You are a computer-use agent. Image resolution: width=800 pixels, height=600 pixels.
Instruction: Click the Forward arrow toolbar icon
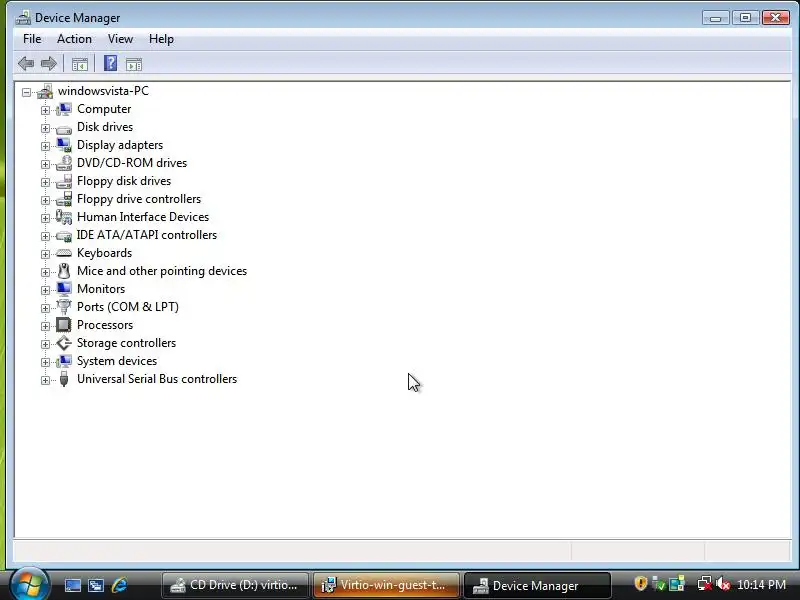coord(49,64)
